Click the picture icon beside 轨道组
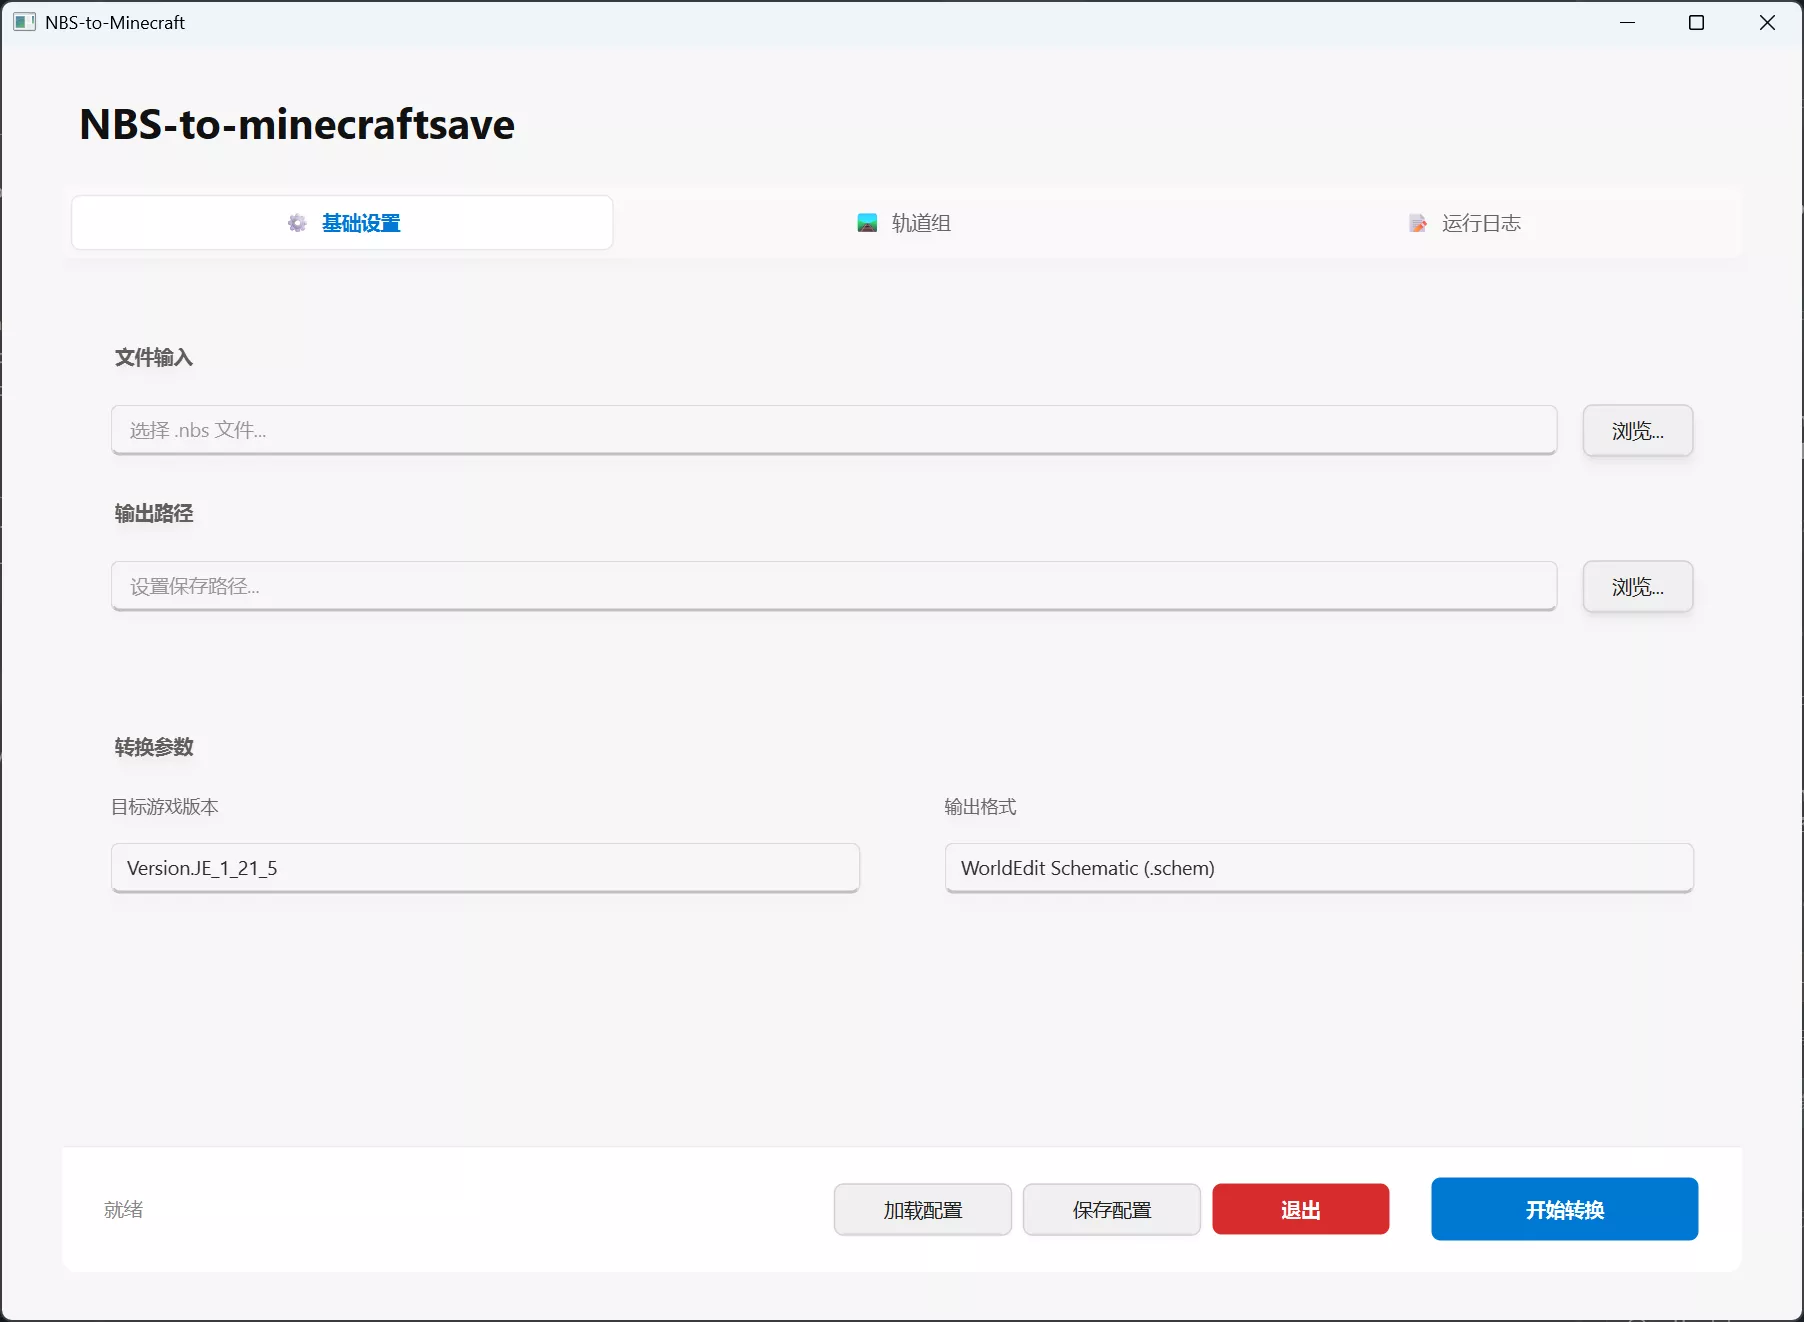 tap(867, 223)
